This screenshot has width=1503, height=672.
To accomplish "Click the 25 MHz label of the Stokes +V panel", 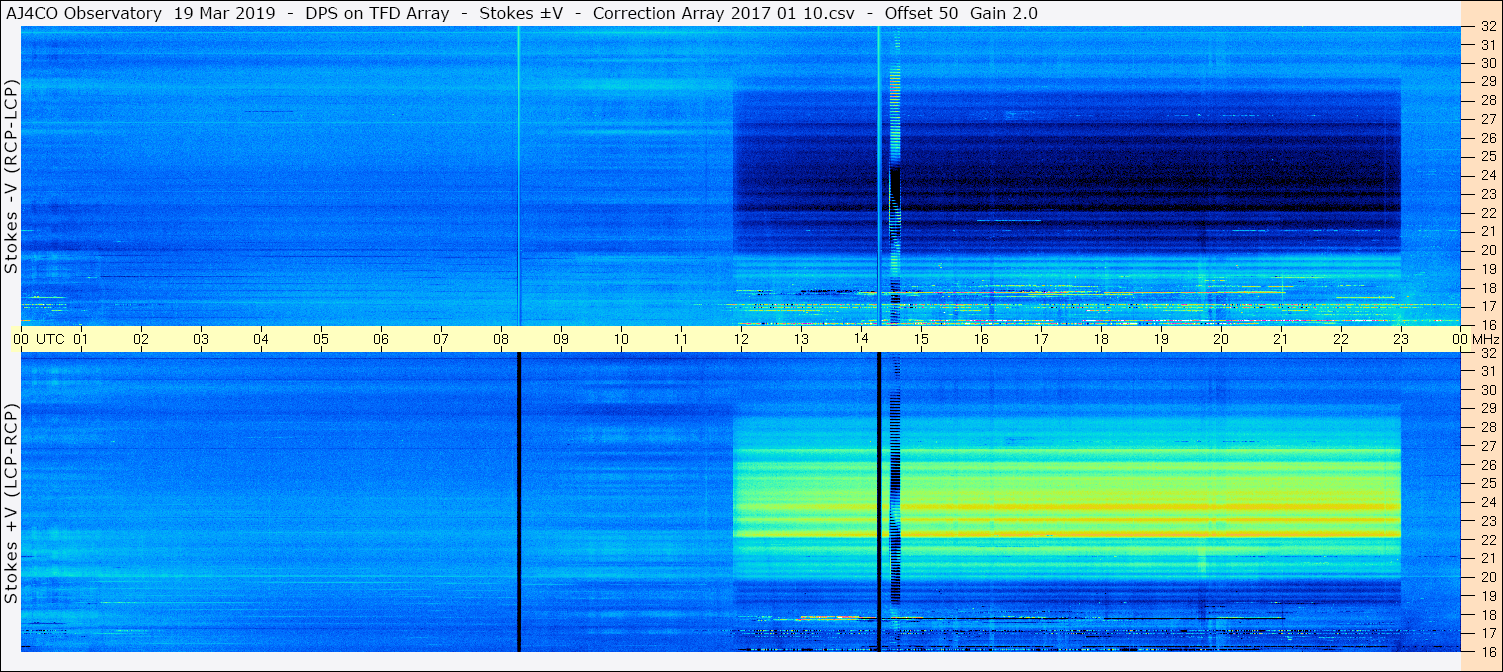I will click(x=1488, y=483).
